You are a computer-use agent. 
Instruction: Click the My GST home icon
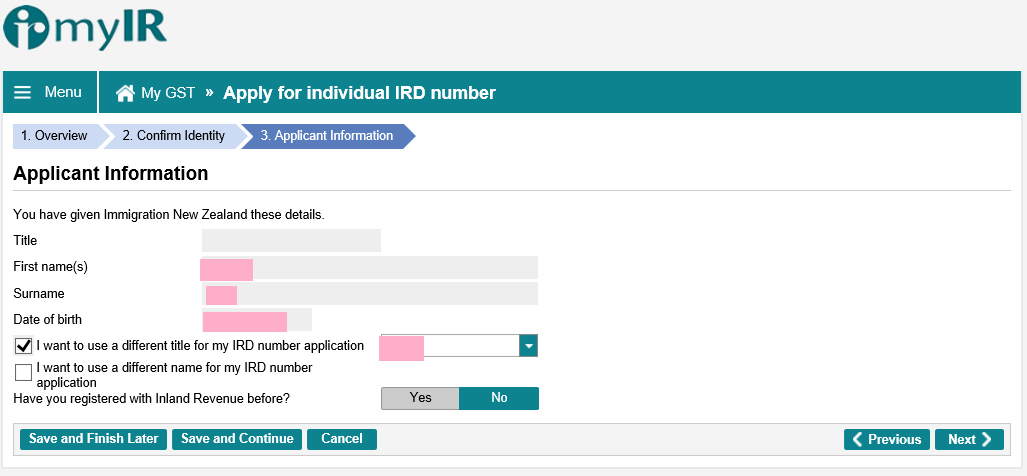125,93
